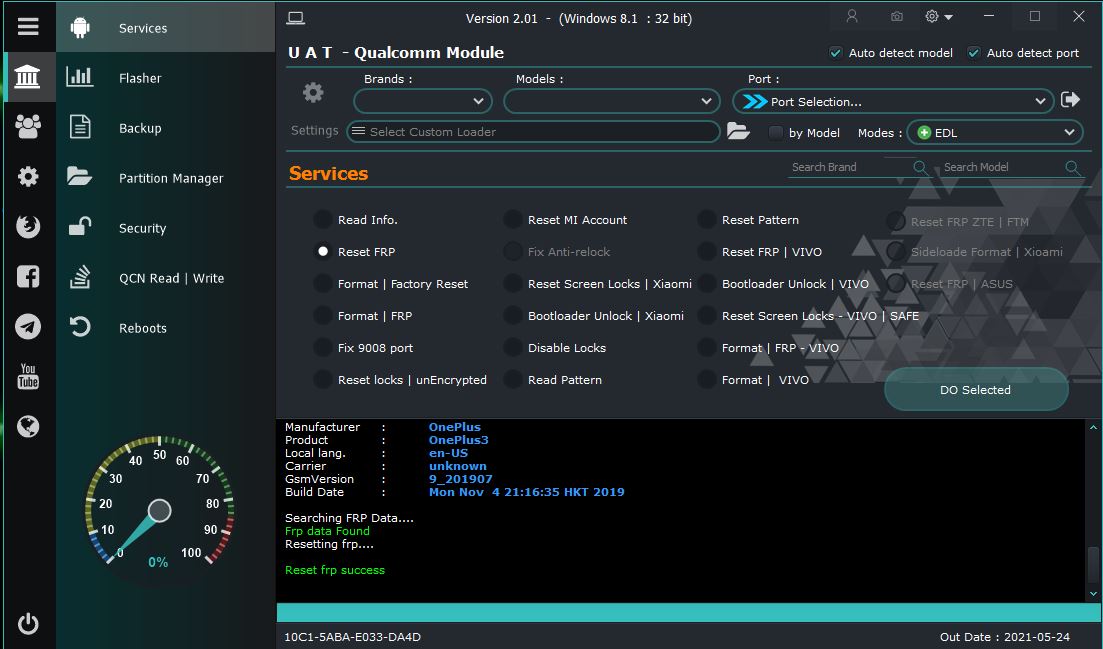Click the camera screenshot icon

pyautogui.click(x=896, y=16)
